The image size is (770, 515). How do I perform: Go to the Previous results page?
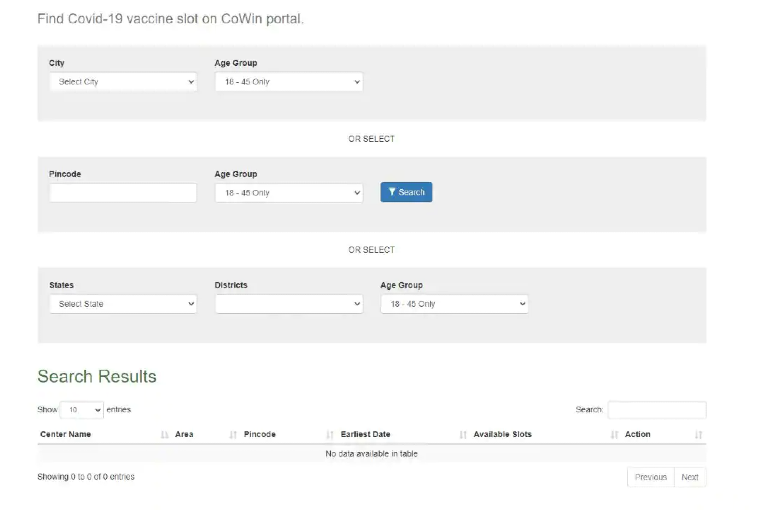click(651, 477)
